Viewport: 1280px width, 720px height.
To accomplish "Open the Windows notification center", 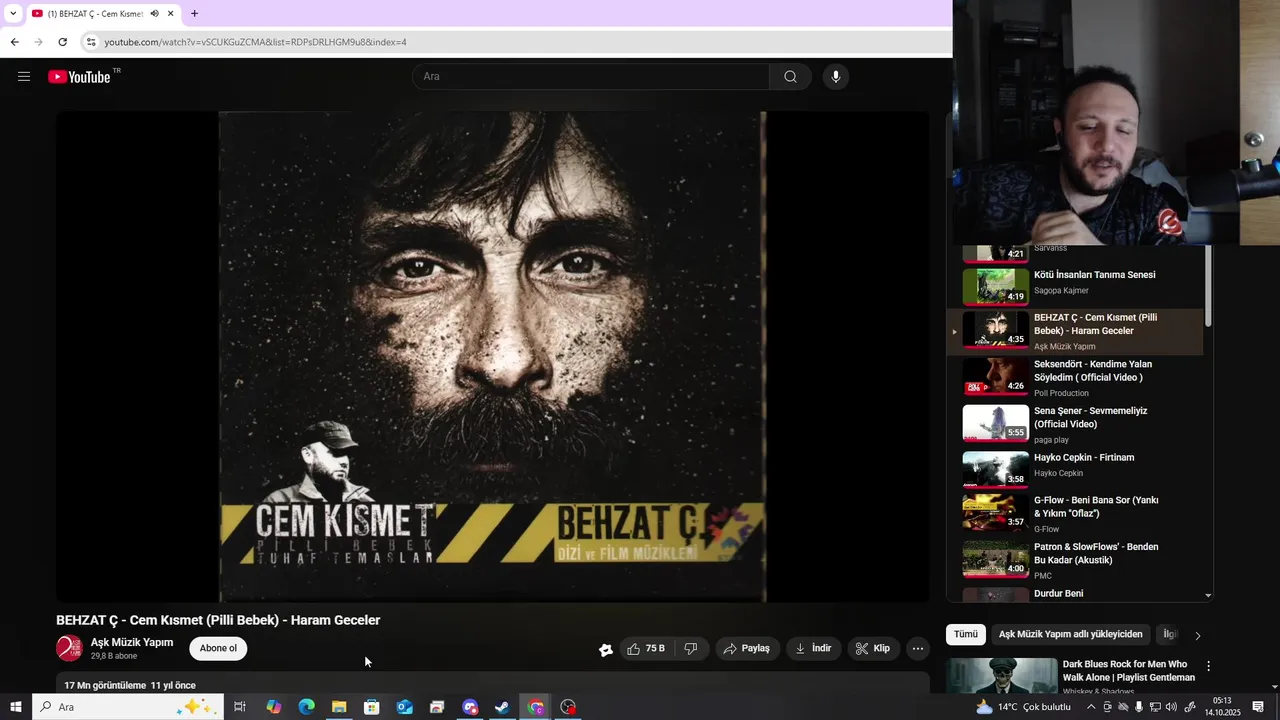I will pos(1258,707).
